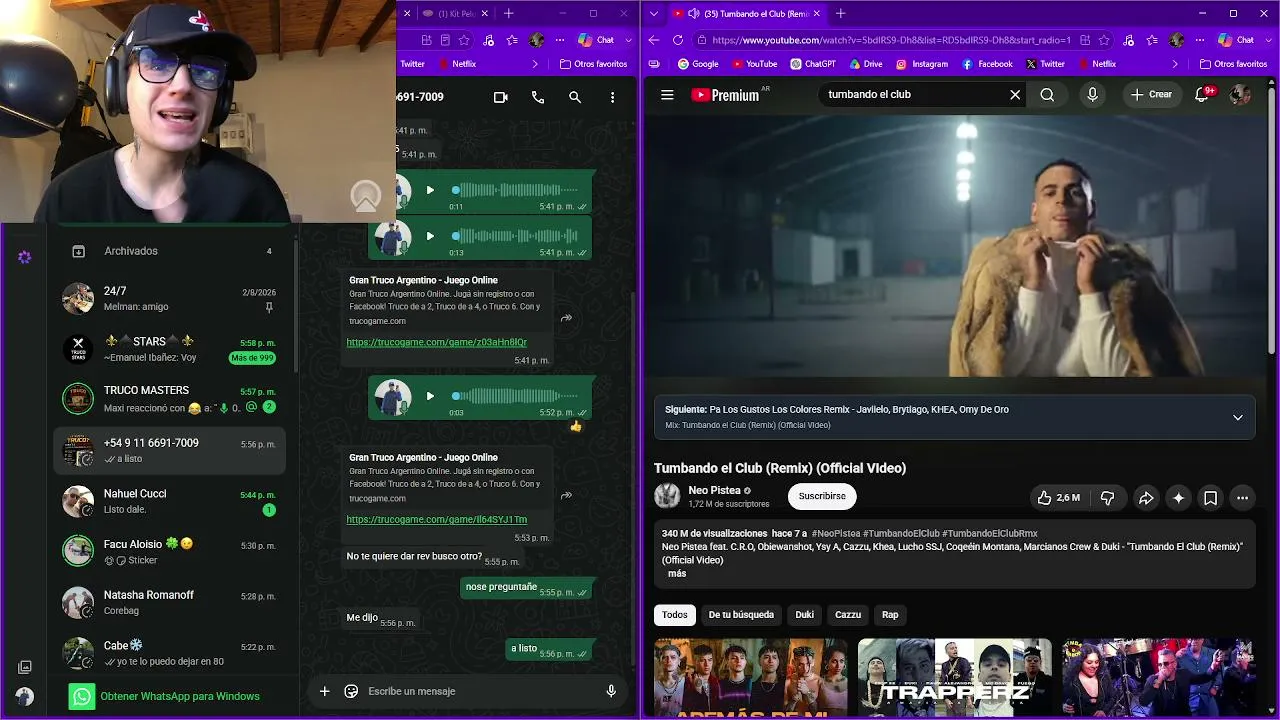Open the media gallery icon in WhatsApp sidebar
Image resolution: width=1280 pixels, height=720 pixels.
(x=25, y=667)
